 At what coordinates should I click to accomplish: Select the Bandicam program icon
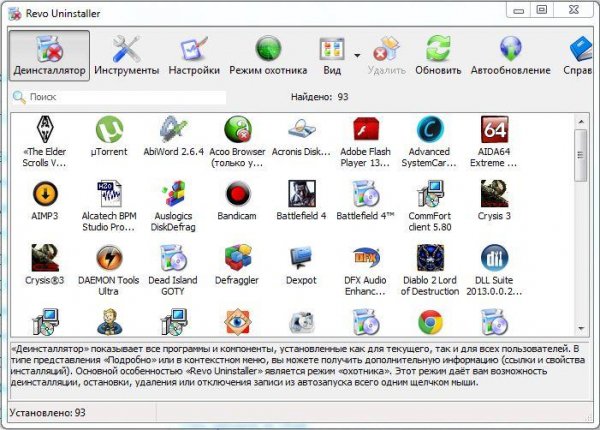point(238,194)
